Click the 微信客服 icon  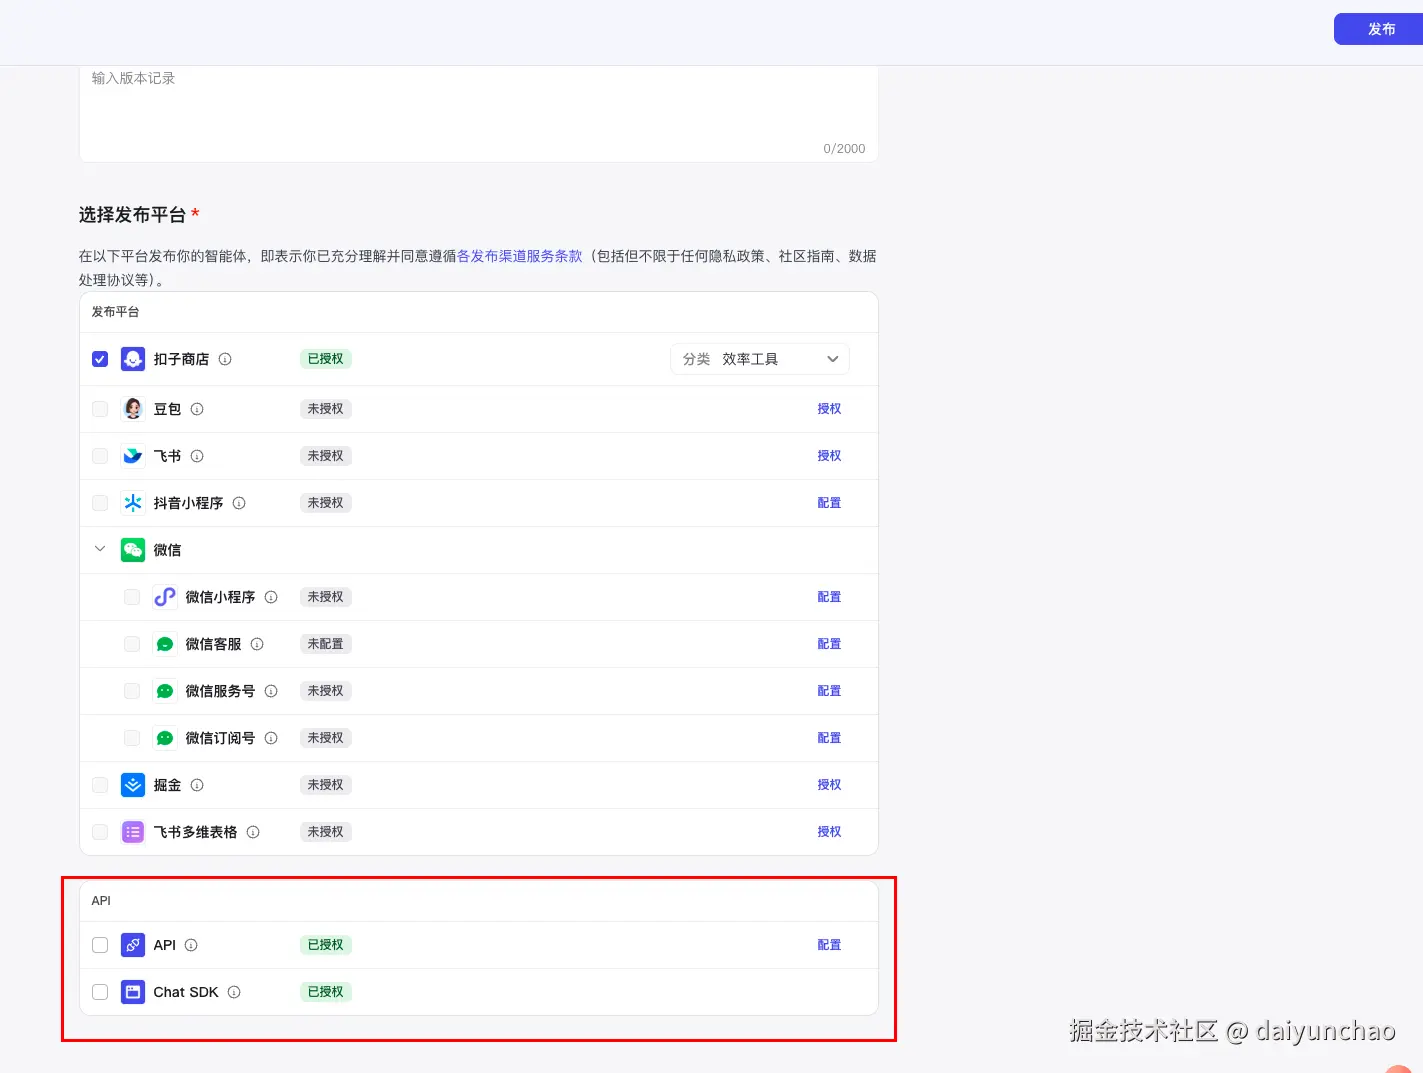click(165, 644)
